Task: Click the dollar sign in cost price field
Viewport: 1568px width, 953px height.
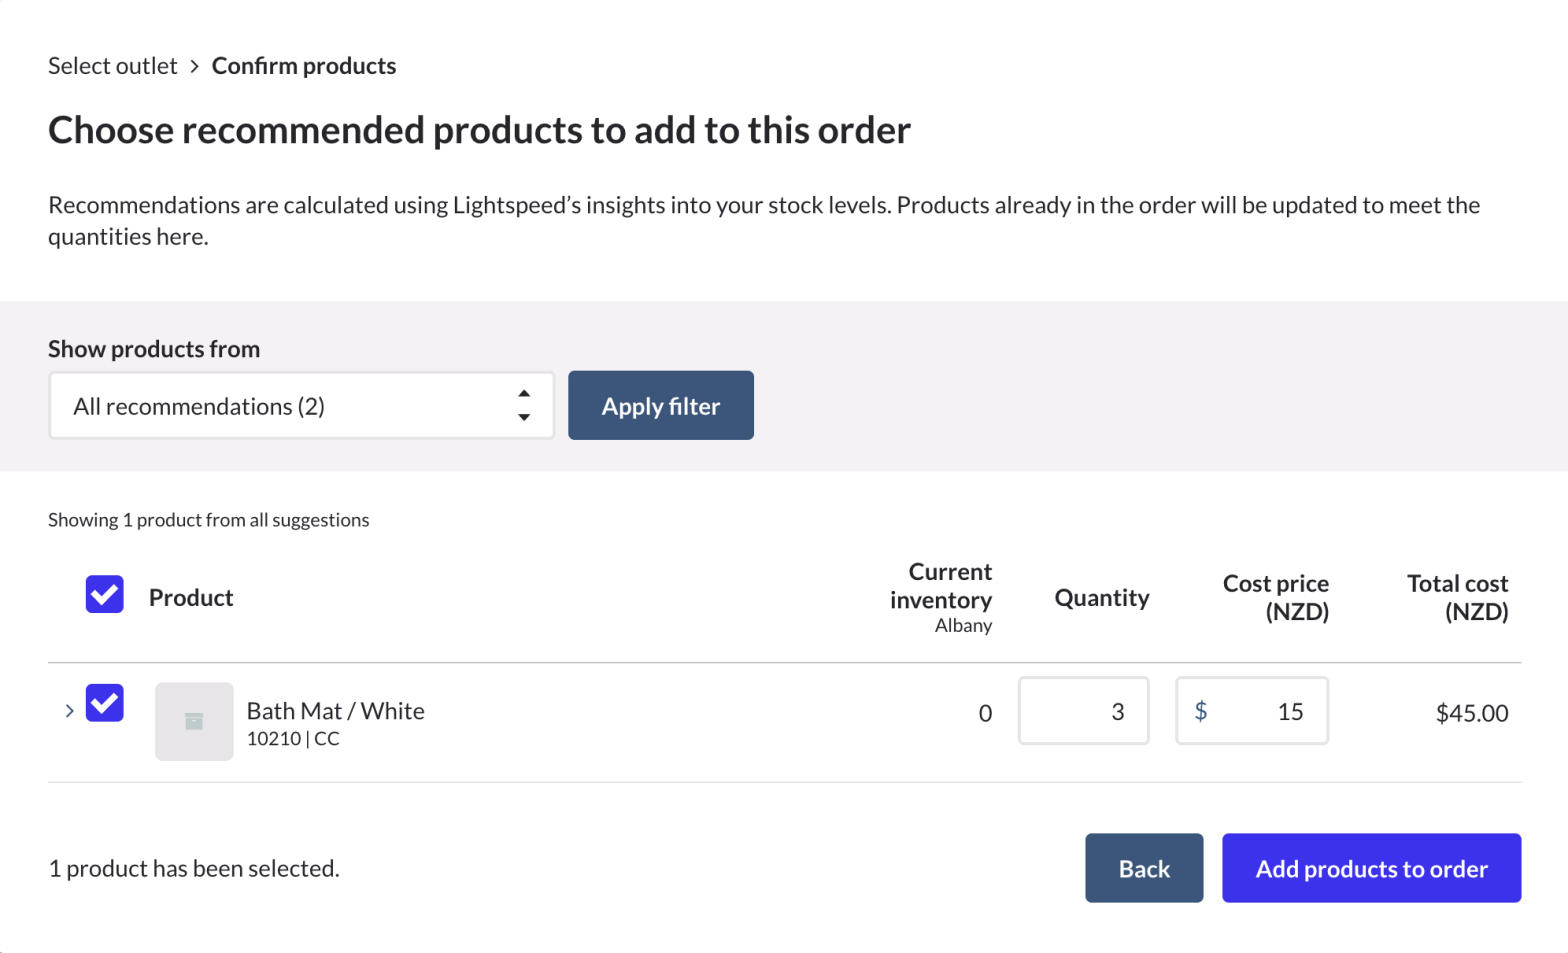Action: [x=1201, y=711]
